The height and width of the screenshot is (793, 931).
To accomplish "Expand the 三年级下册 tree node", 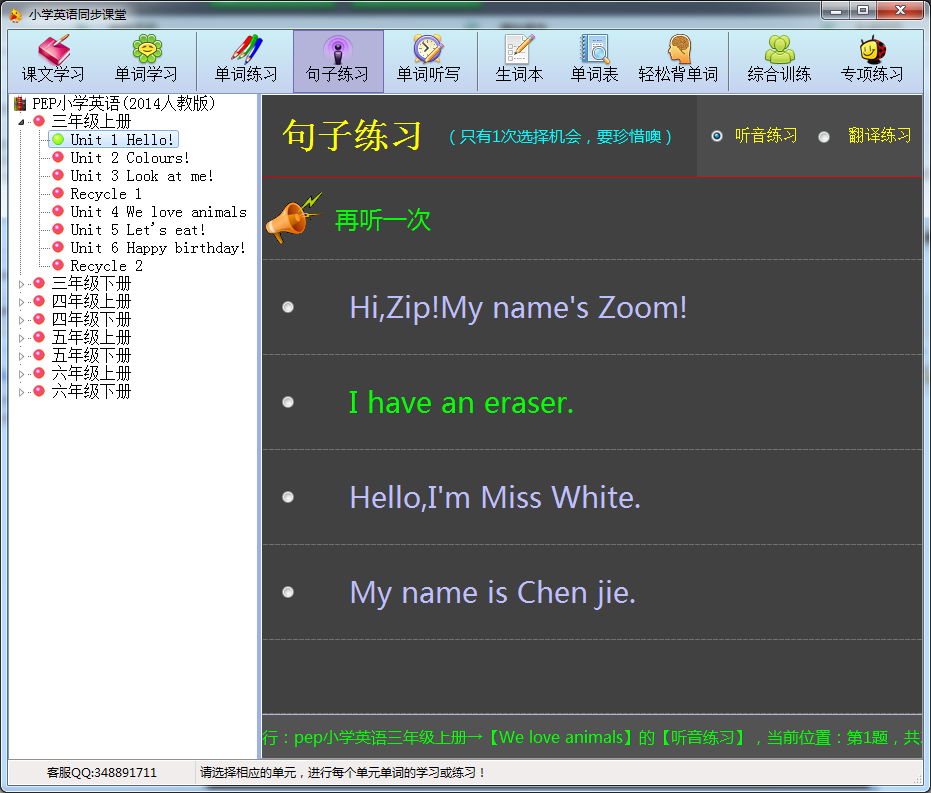I will 22,284.
